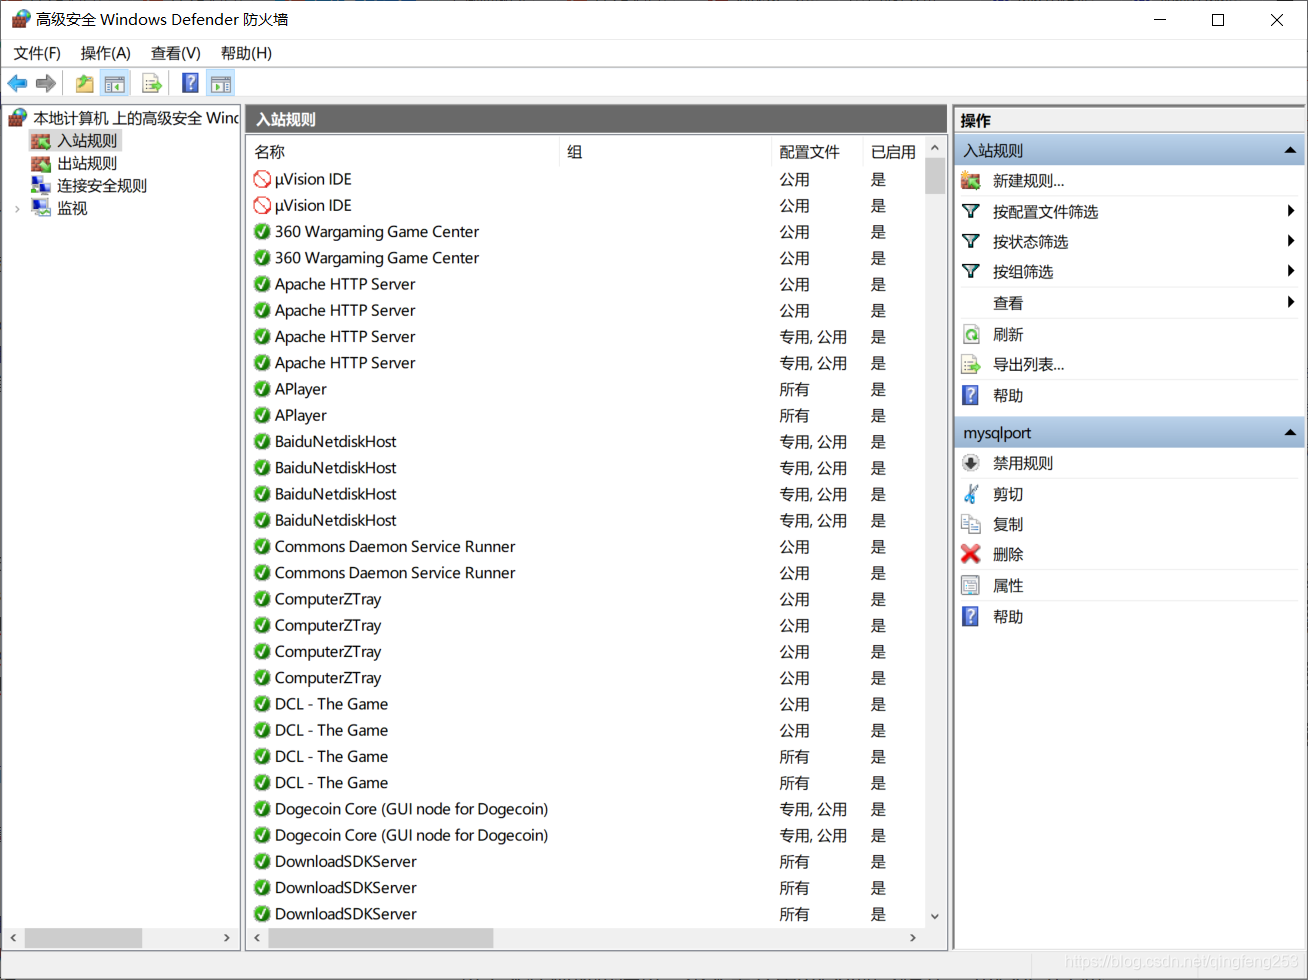Expand the 按状态筛选 submenu arrow

pyautogui.click(x=1291, y=241)
